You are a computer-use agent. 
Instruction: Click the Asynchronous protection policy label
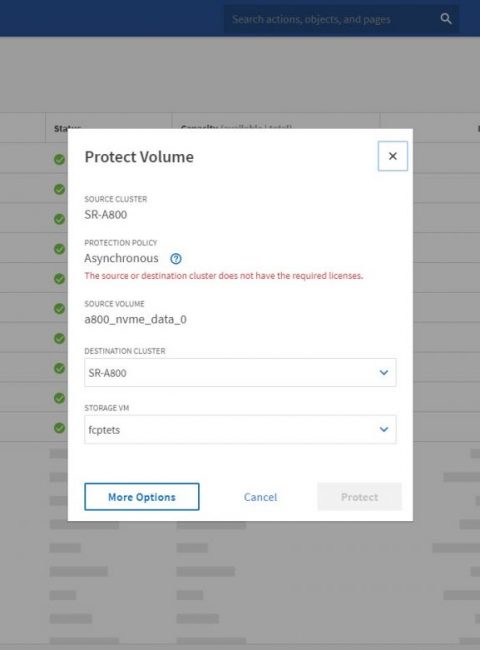click(121, 258)
